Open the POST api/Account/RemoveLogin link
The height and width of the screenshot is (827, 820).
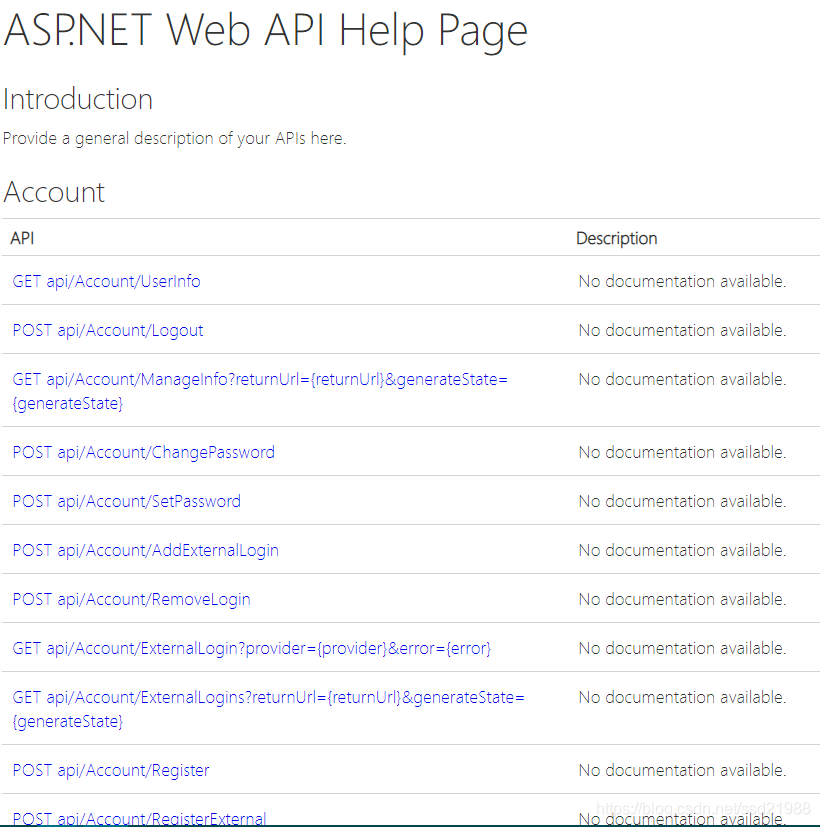click(131, 599)
